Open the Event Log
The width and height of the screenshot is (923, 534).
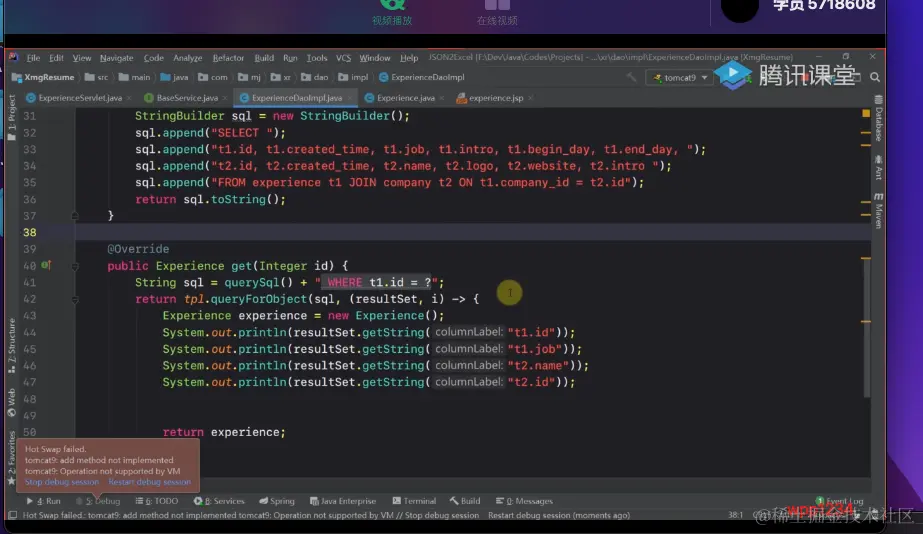(x=839, y=501)
